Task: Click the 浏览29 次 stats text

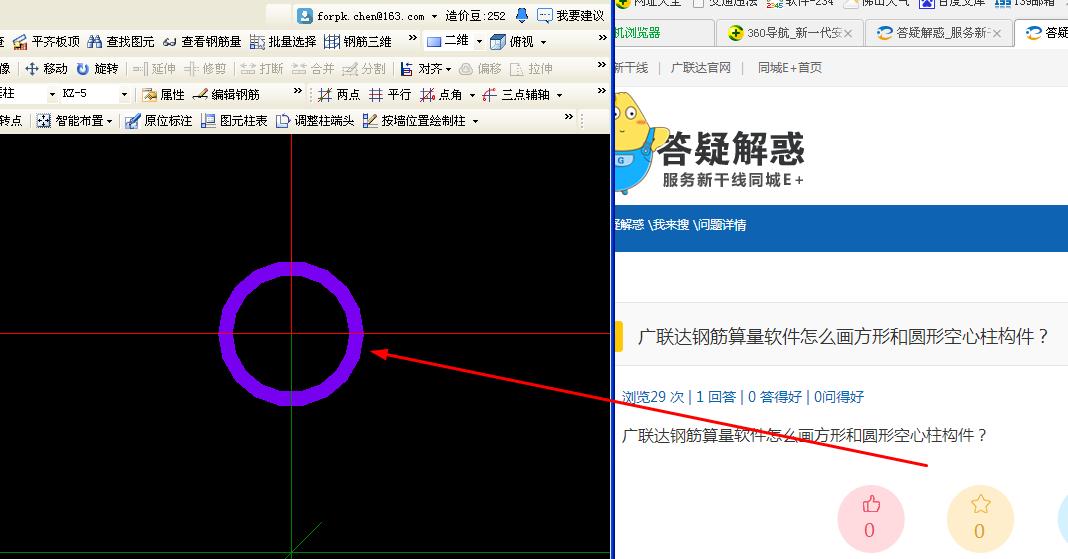Action: pyautogui.click(x=653, y=397)
